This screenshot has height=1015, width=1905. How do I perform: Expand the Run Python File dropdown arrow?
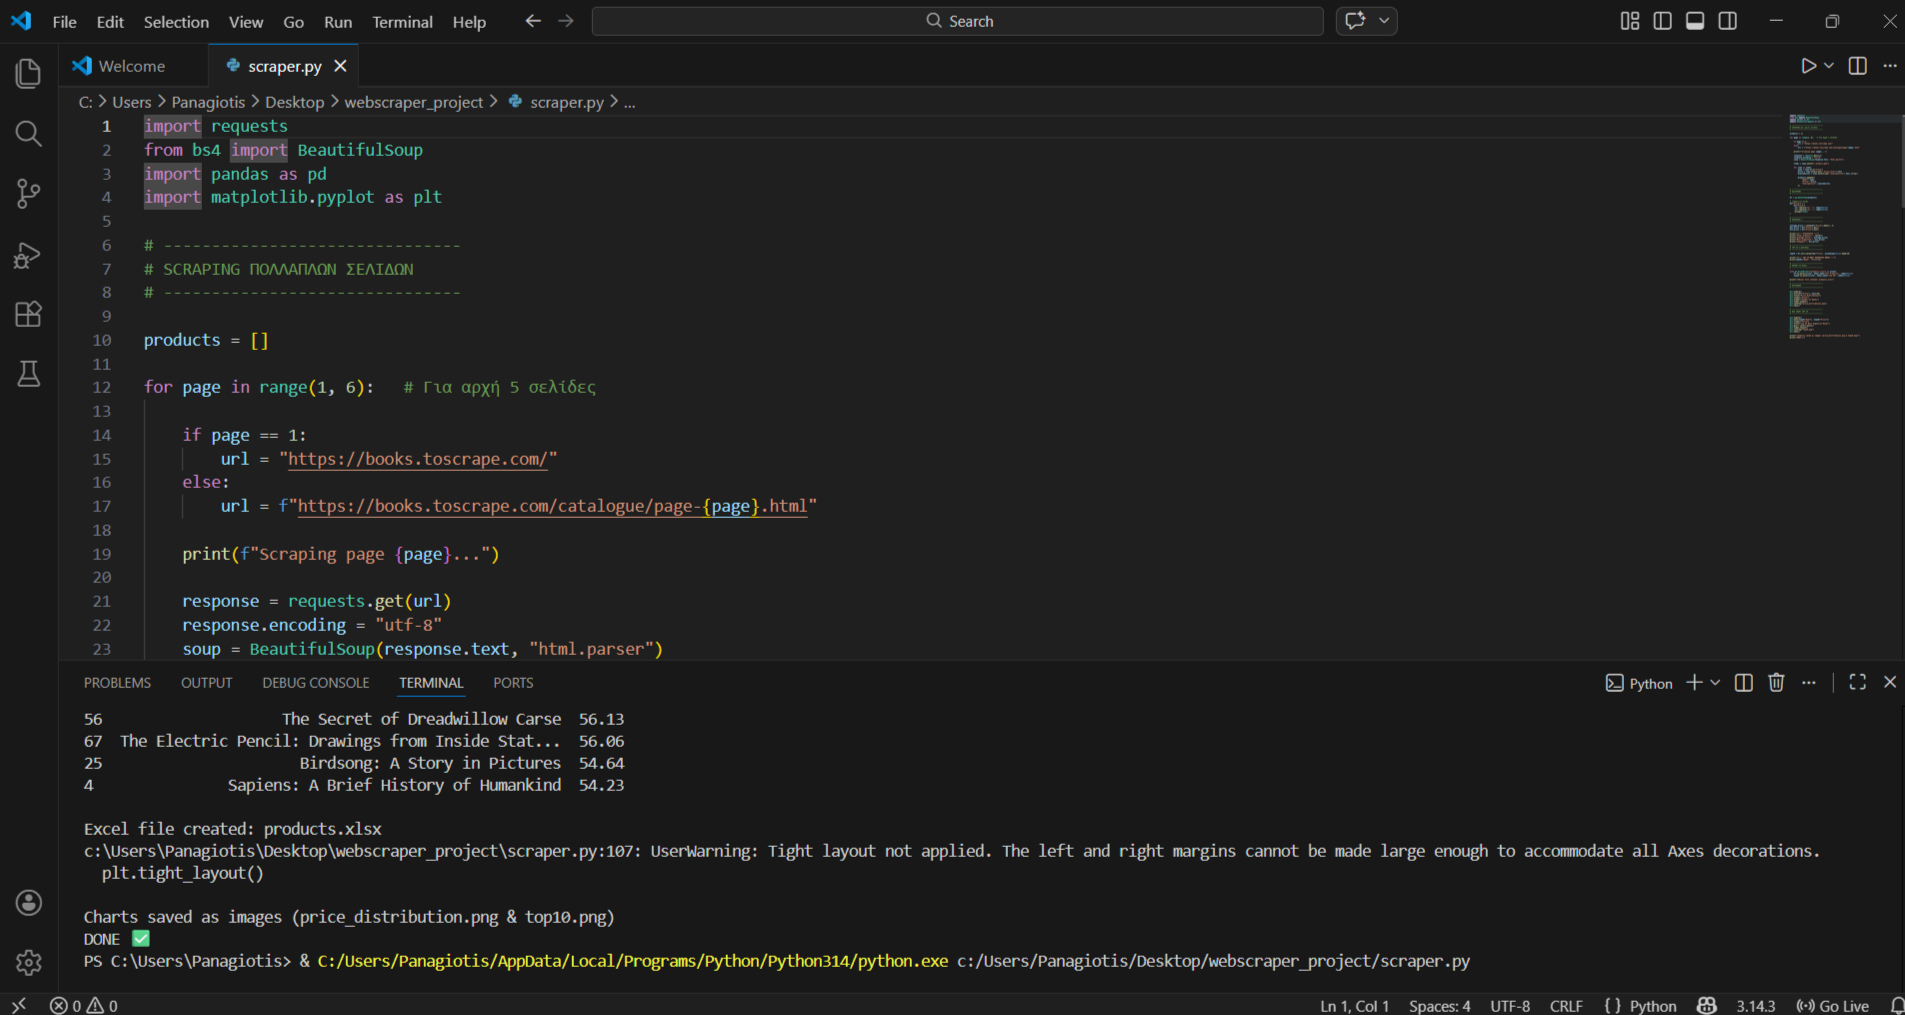(x=1829, y=66)
